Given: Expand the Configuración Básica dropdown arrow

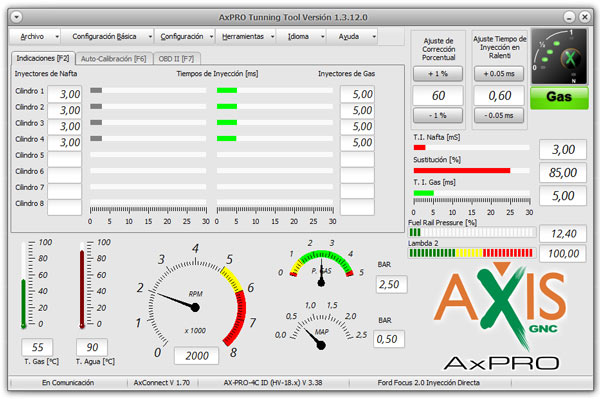Looking at the screenshot, I should pyautogui.click(x=150, y=37).
